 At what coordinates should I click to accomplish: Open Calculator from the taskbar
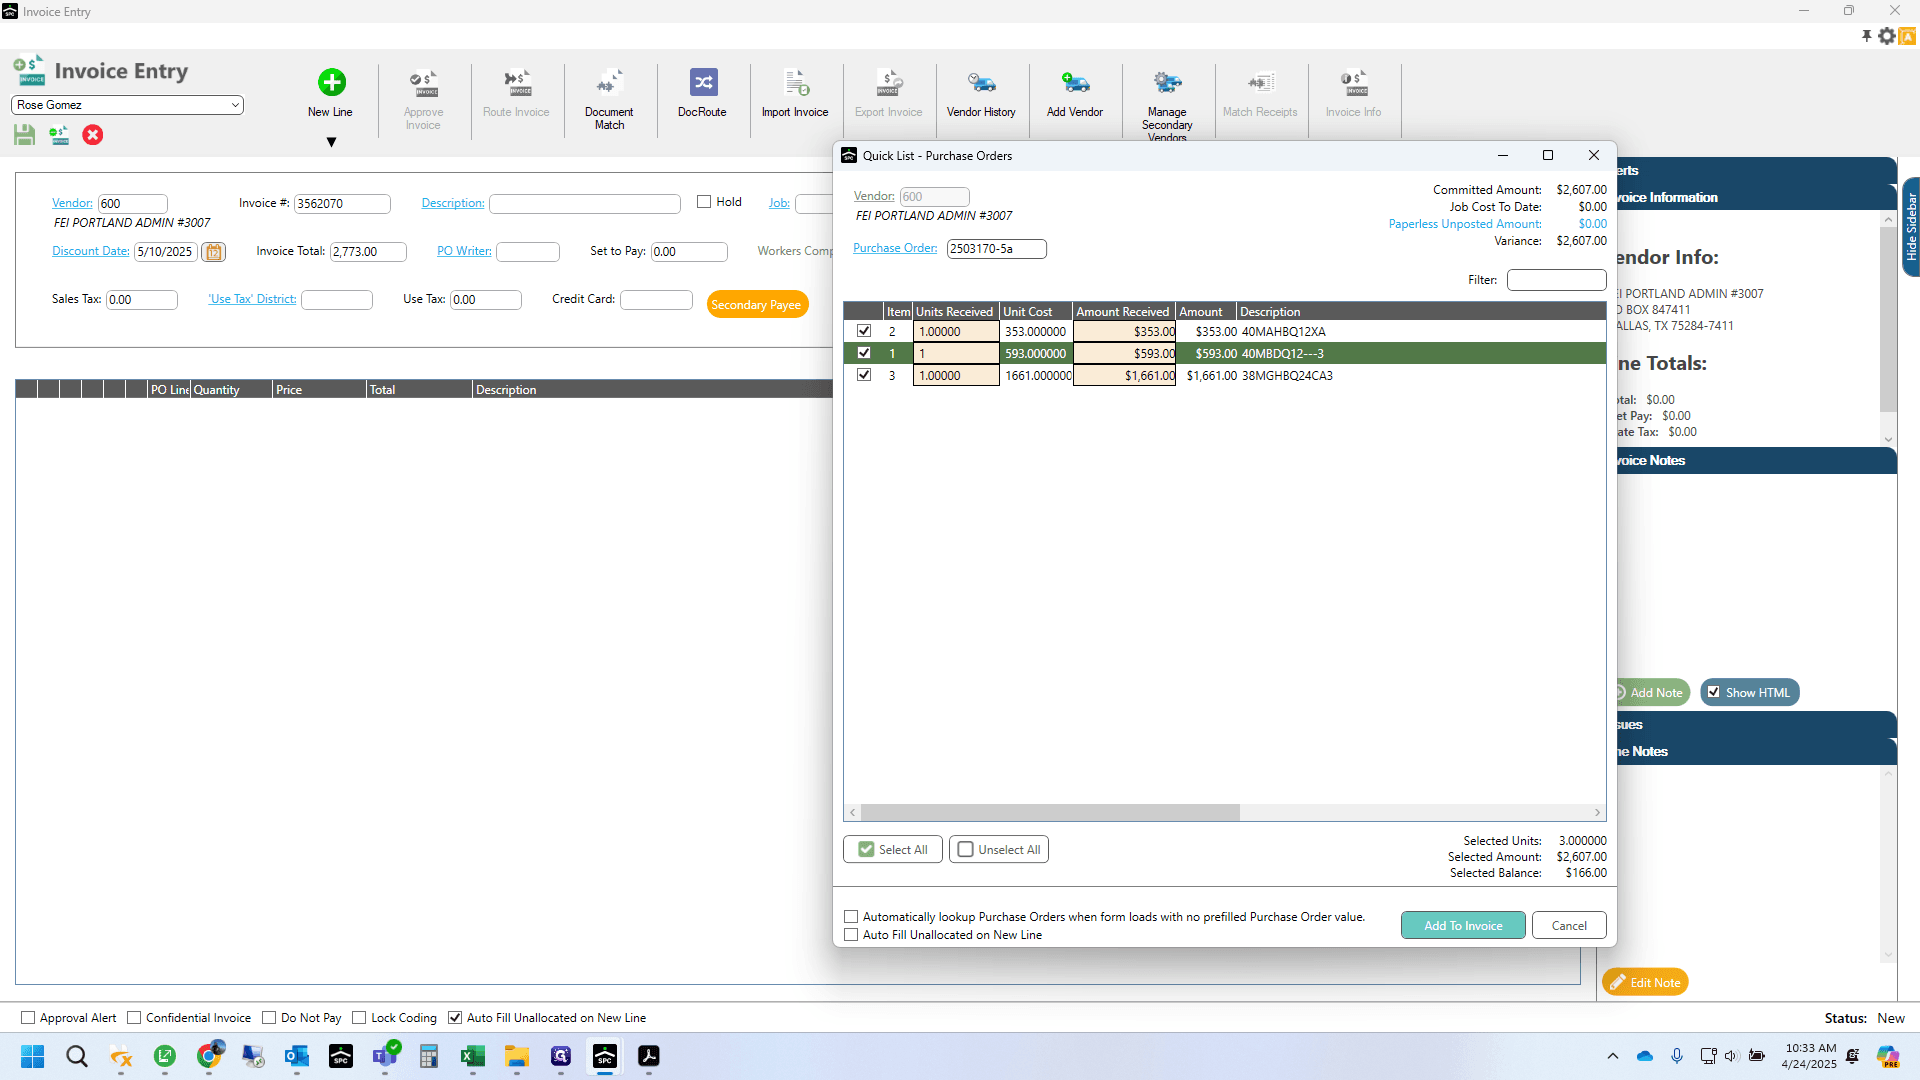tap(429, 1056)
